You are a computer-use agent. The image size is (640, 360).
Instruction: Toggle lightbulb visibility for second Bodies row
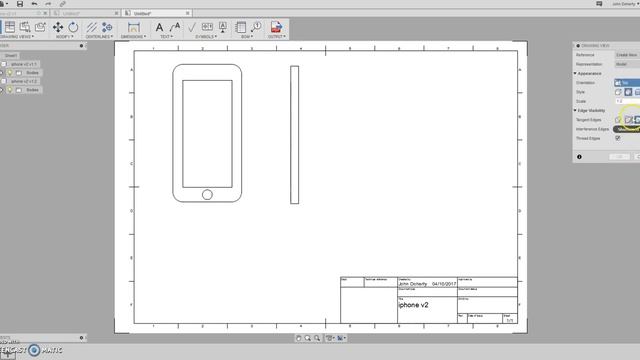pos(10,90)
